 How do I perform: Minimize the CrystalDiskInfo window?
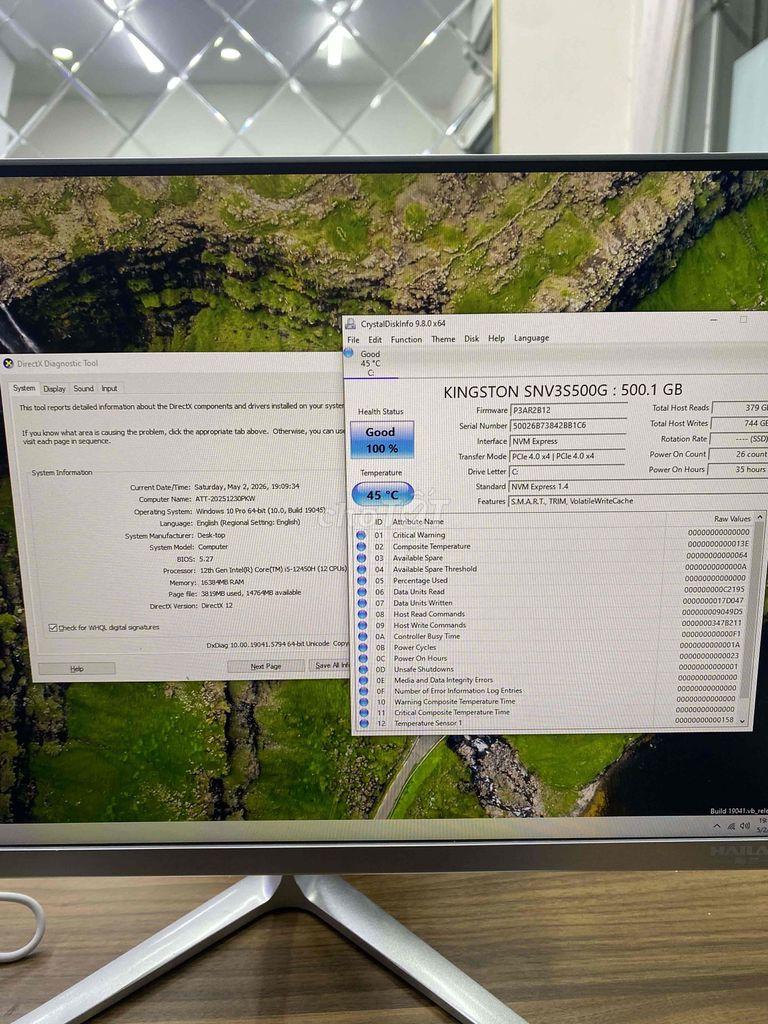(x=714, y=320)
